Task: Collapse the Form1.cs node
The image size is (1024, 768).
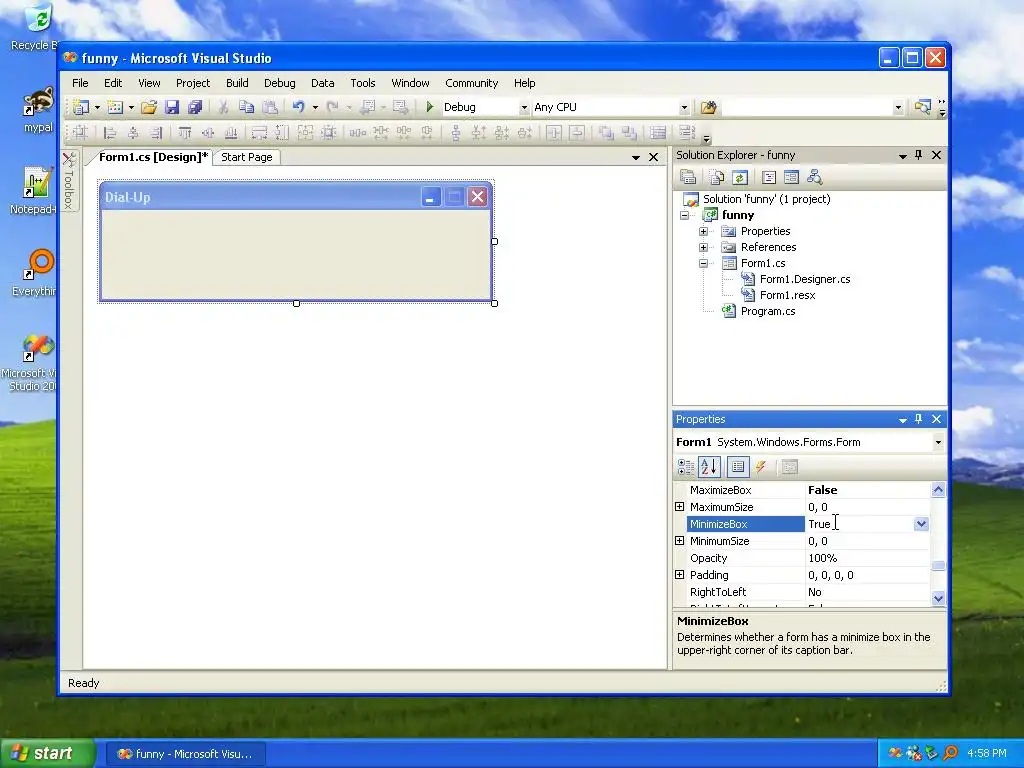Action: pyautogui.click(x=703, y=263)
